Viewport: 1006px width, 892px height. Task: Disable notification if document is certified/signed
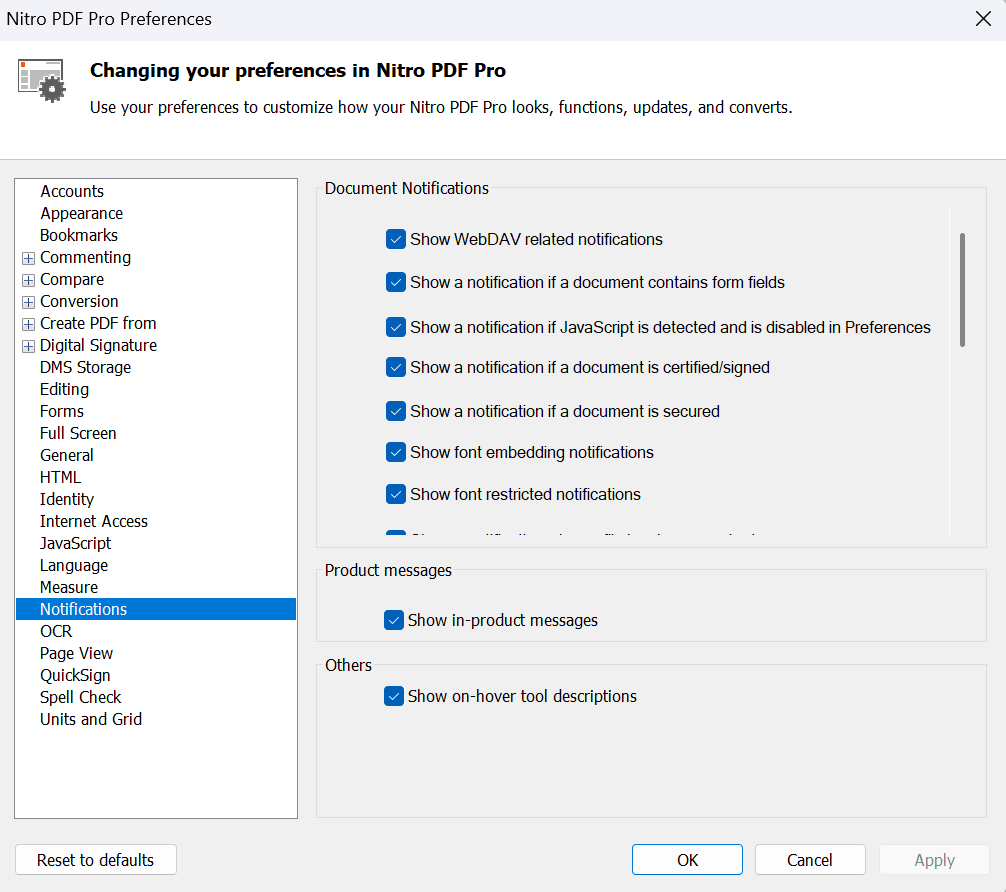point(396,367)
